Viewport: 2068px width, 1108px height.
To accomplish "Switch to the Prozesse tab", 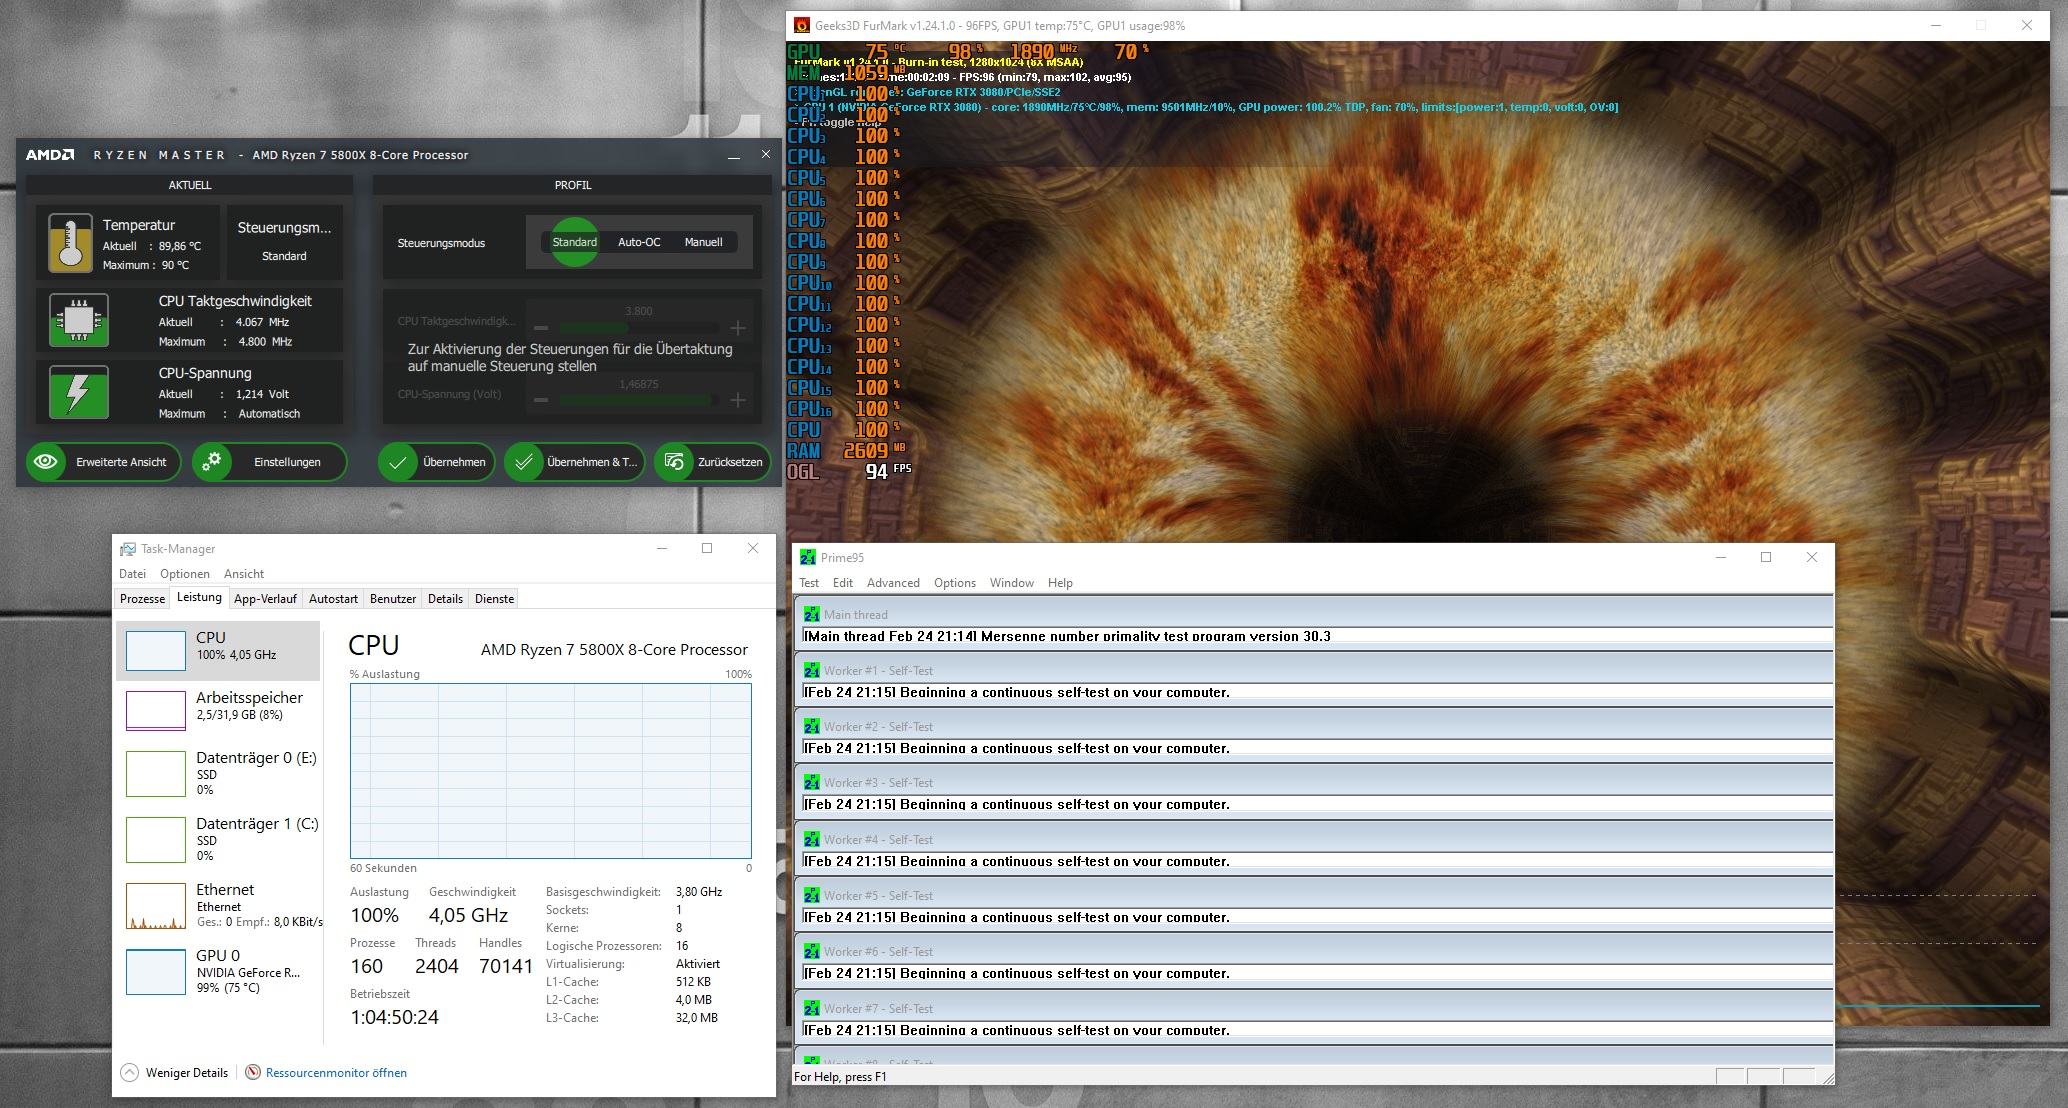I will pos(142,599).
